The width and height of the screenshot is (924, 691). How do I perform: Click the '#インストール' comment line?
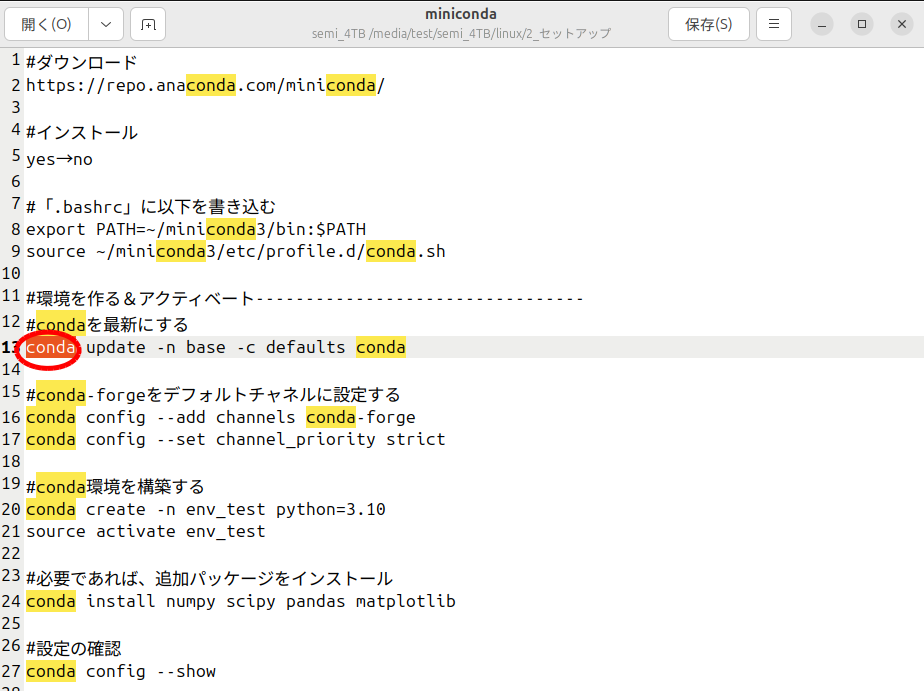tap(82, 132)
